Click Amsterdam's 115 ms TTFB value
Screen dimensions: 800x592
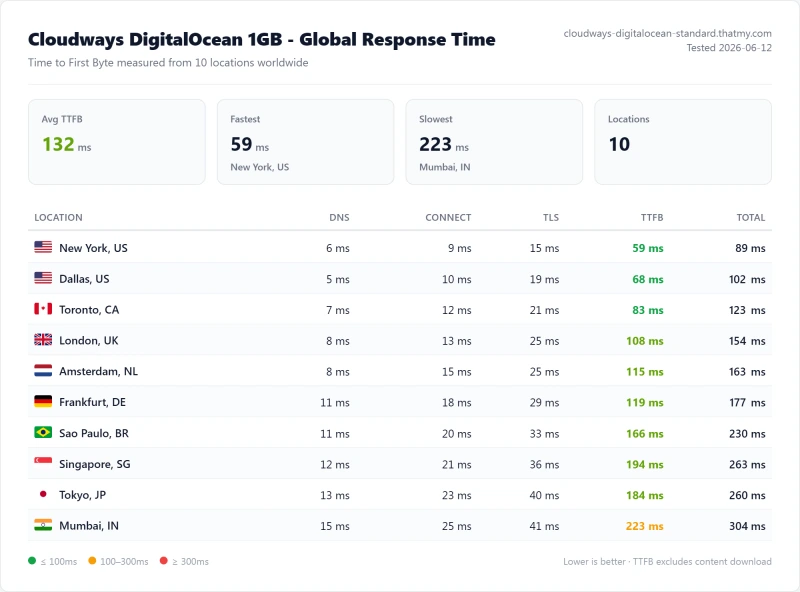[x=645, y=372]
